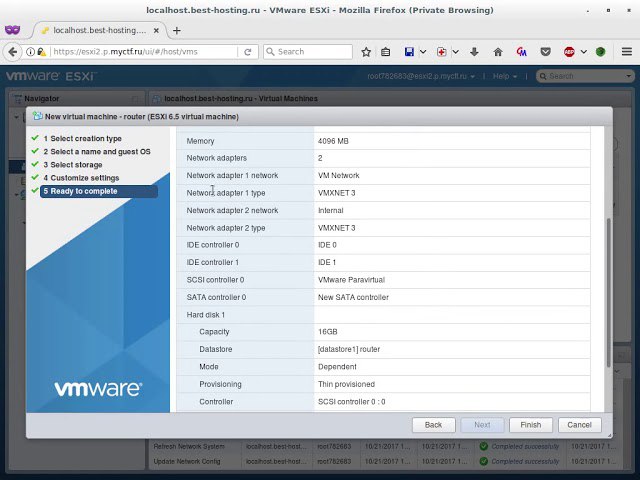Screen dimensions: 640x480
Task: Click the insecure lock warning icon
Action: (x=41, y=52)
